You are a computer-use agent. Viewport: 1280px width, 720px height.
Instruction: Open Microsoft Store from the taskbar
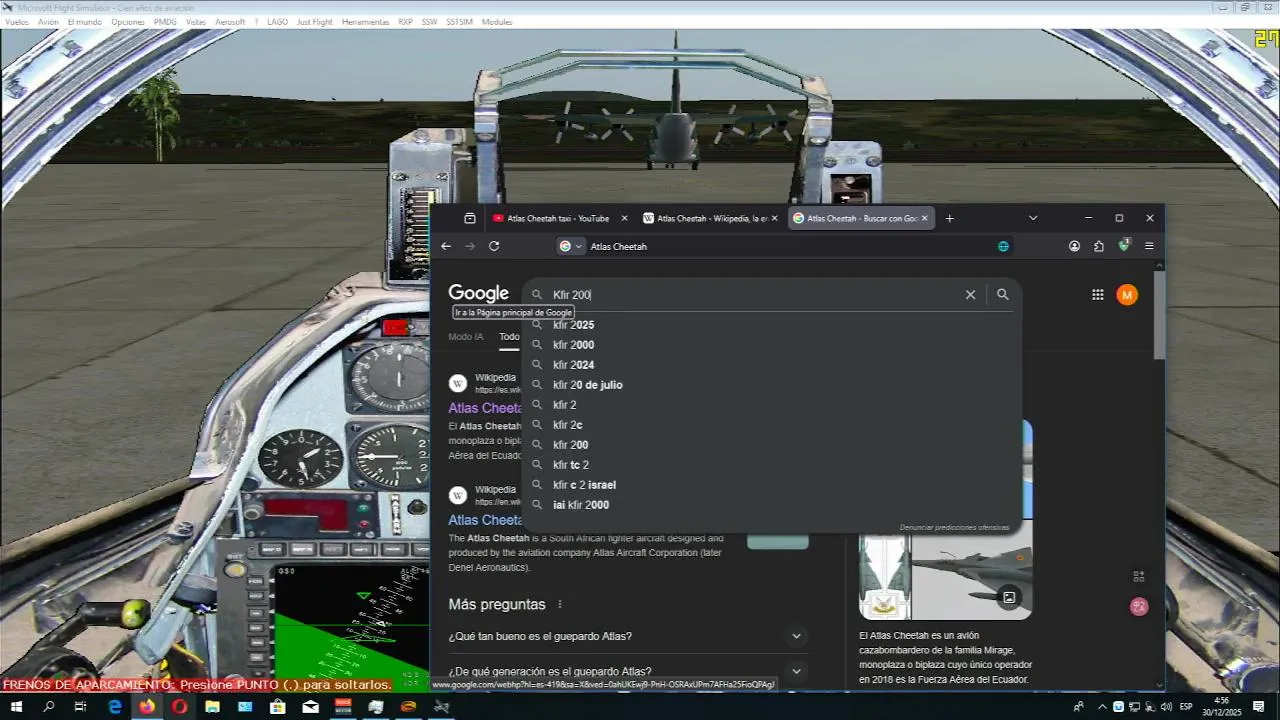277,707
